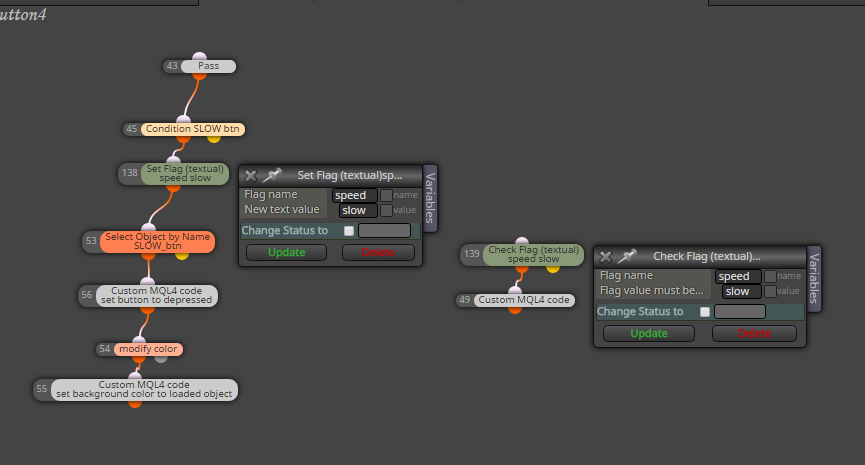Click orange output connector of block 49

click(x=515, y=310)
